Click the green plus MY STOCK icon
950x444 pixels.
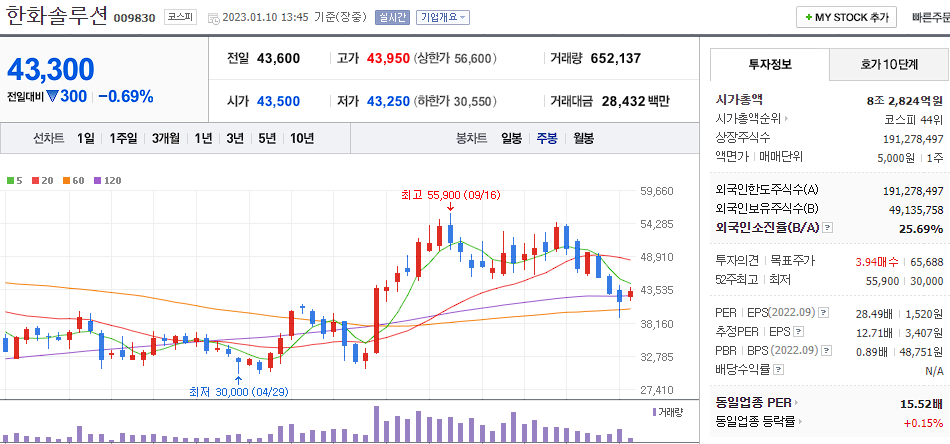coord(808,18)
